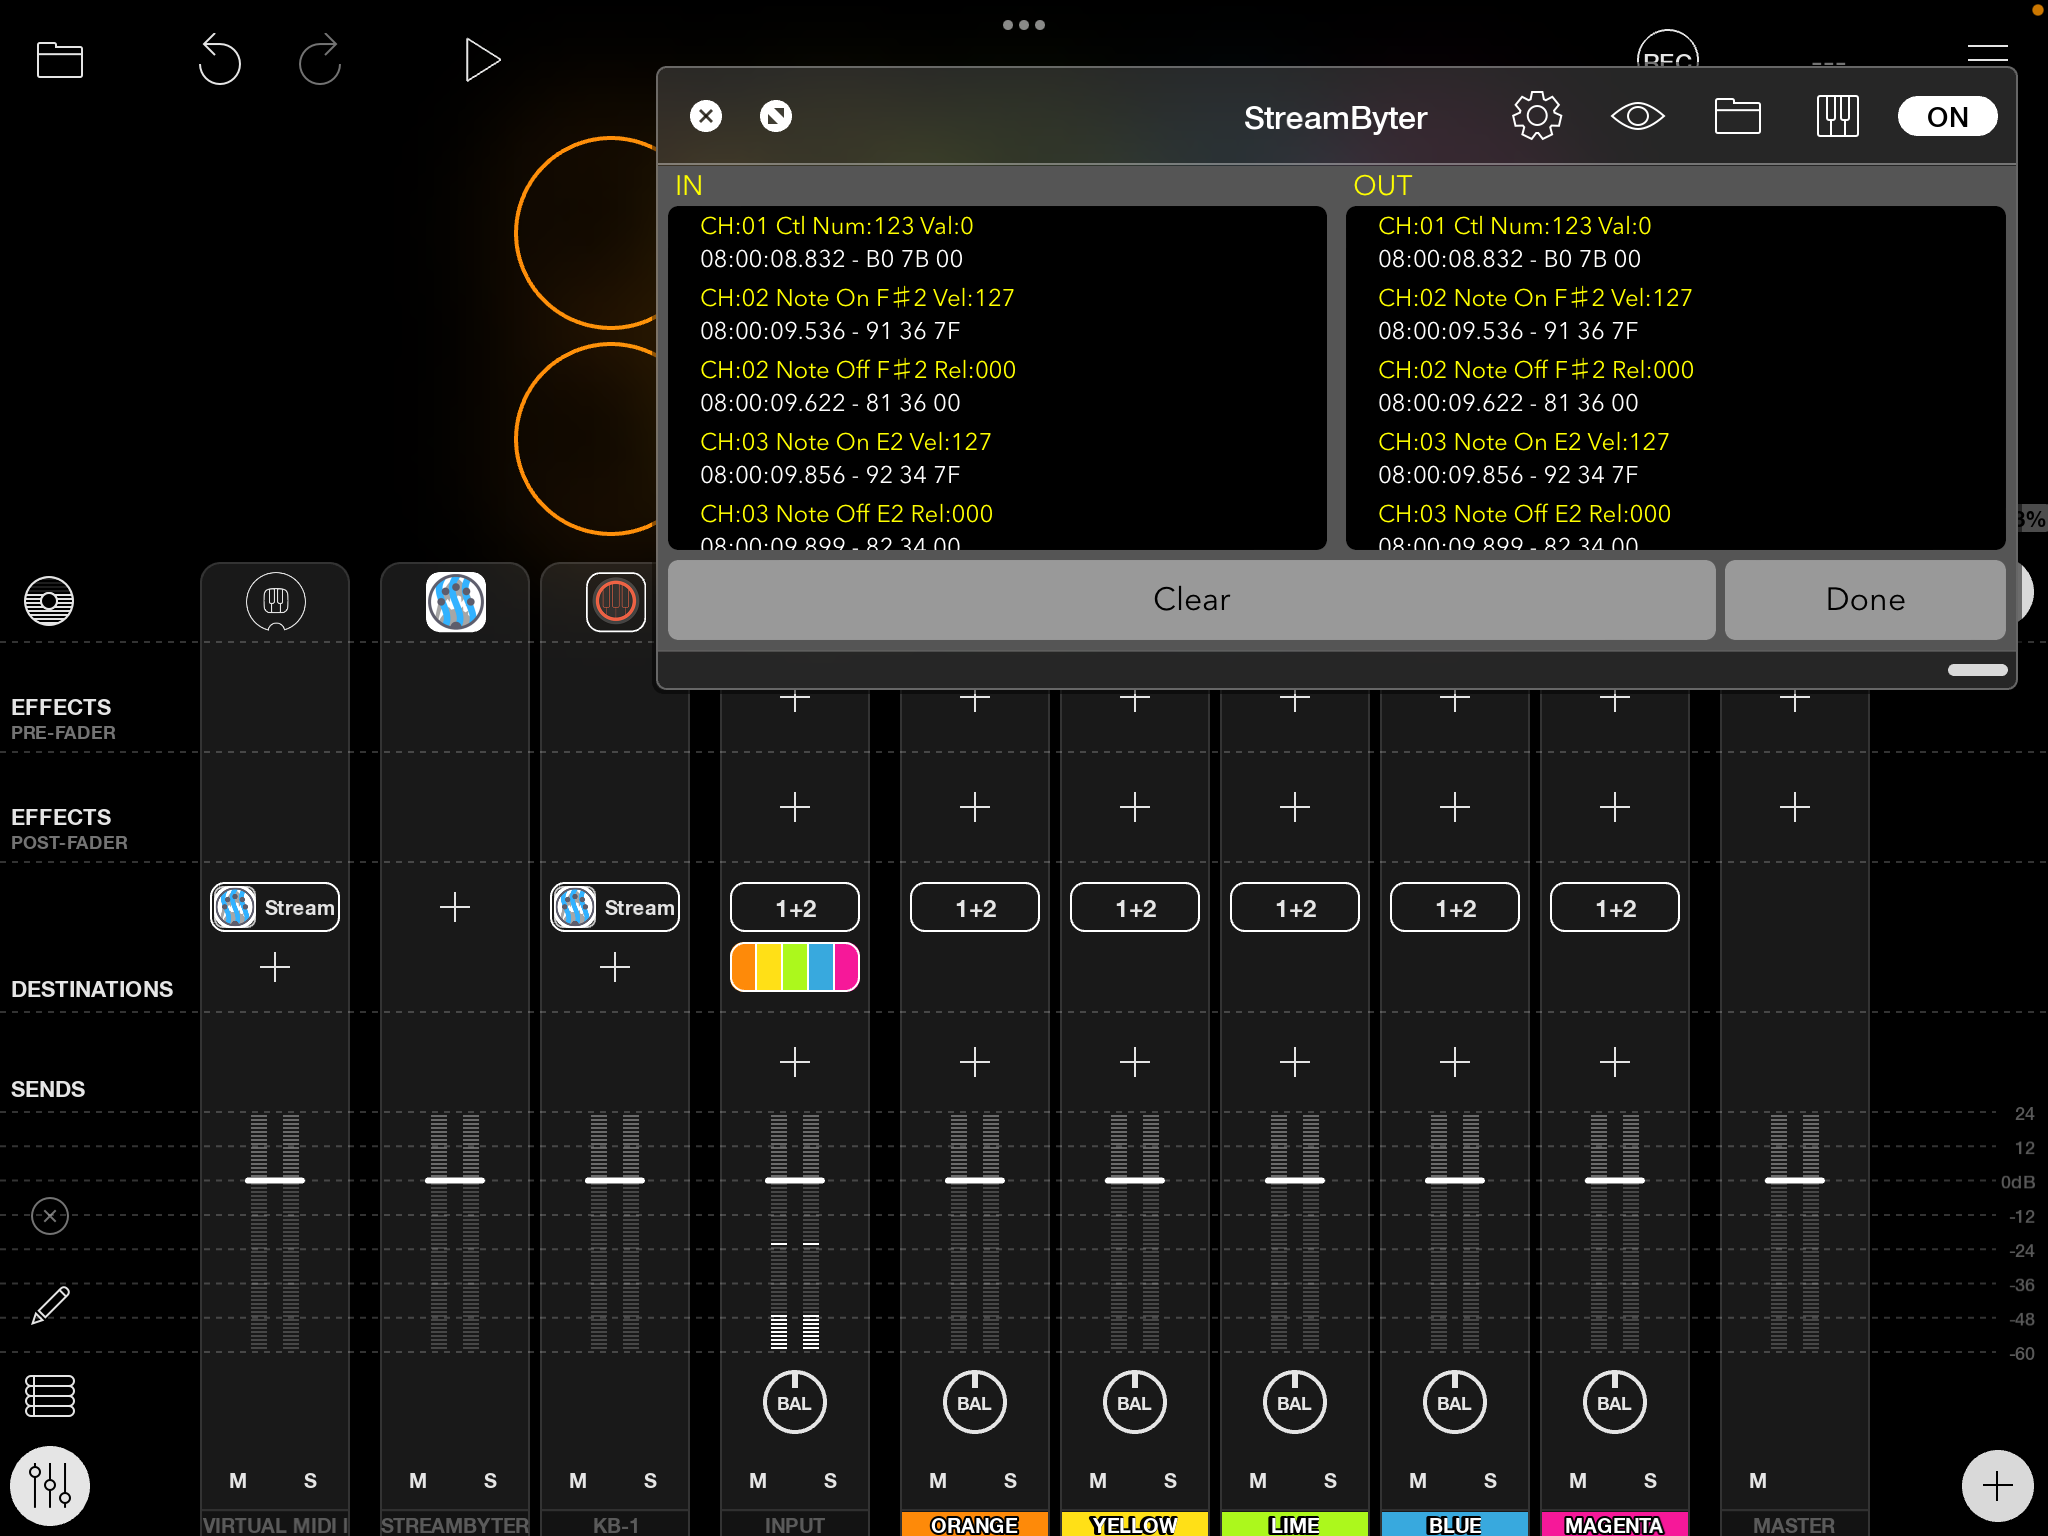
Task: Open the Virtual MIDI keyboard source icon
Action: [x=276, y=601]
